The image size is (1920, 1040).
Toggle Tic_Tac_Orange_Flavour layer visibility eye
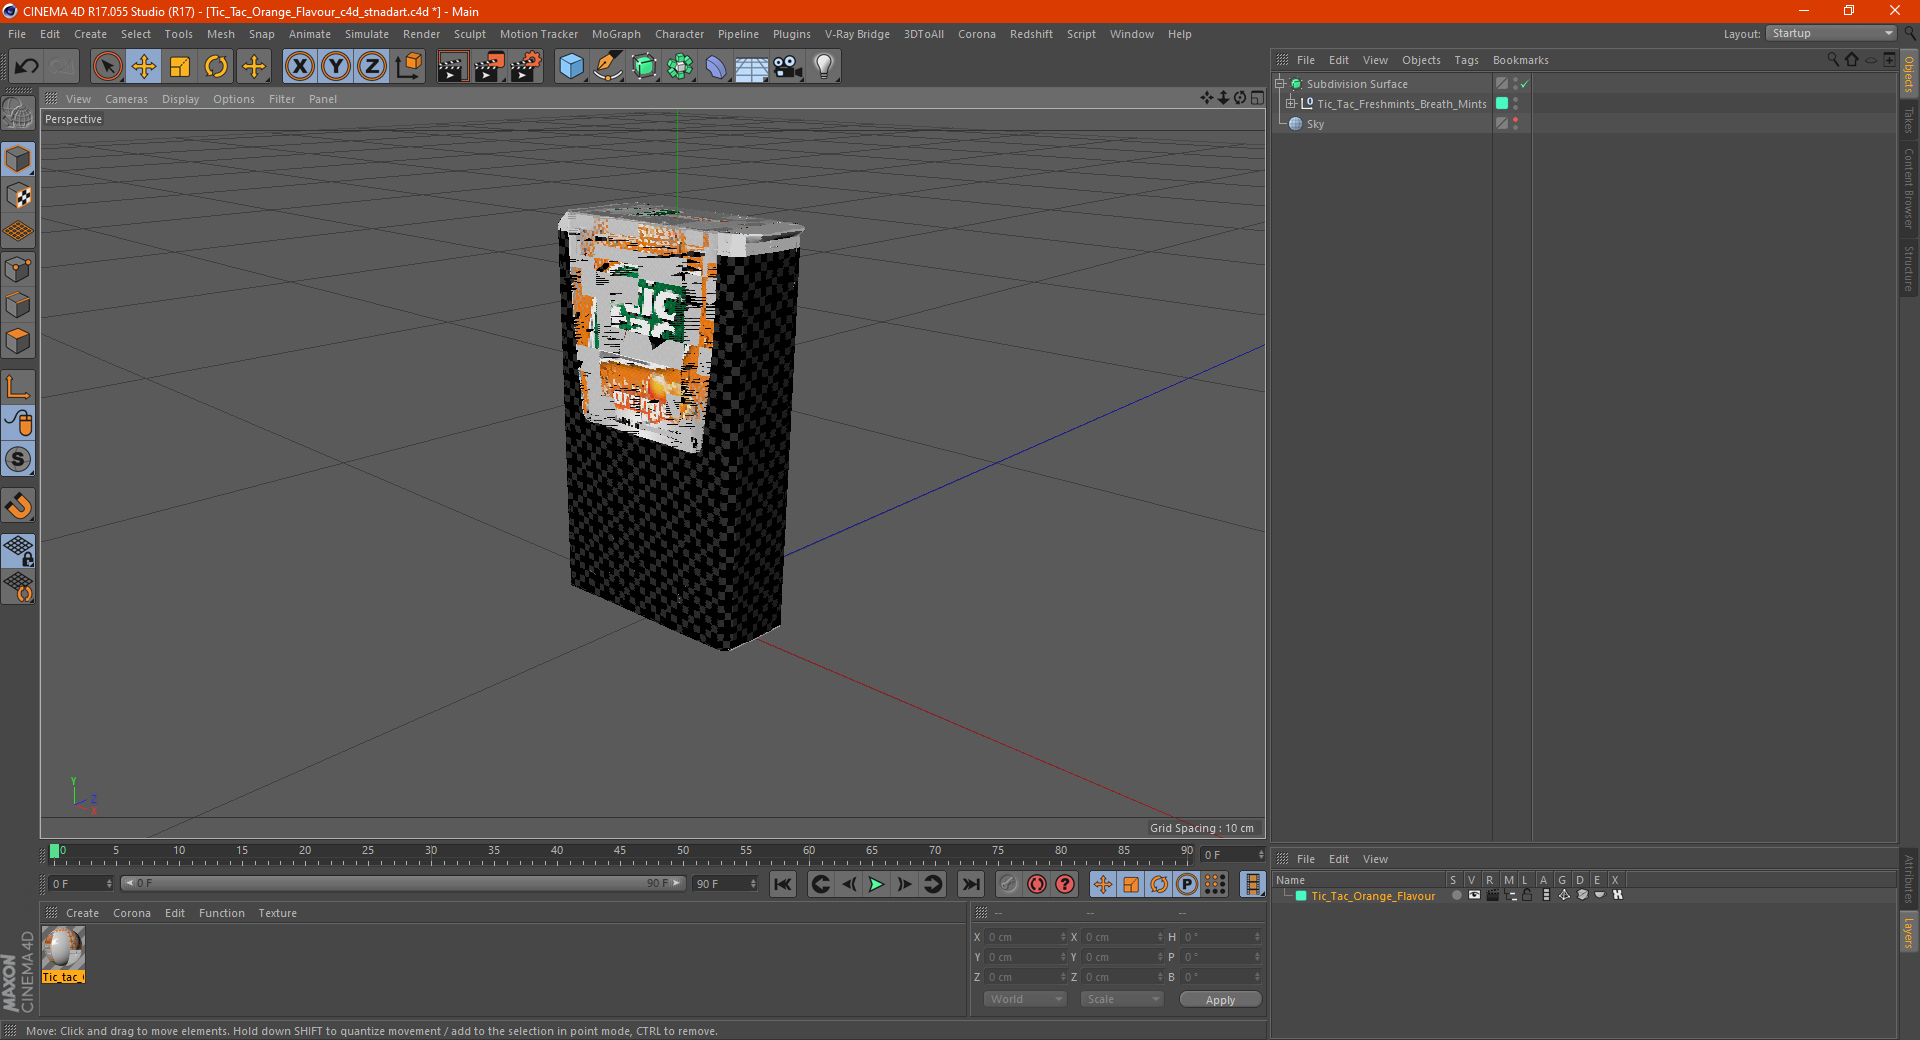click(x=1474, y=895)
